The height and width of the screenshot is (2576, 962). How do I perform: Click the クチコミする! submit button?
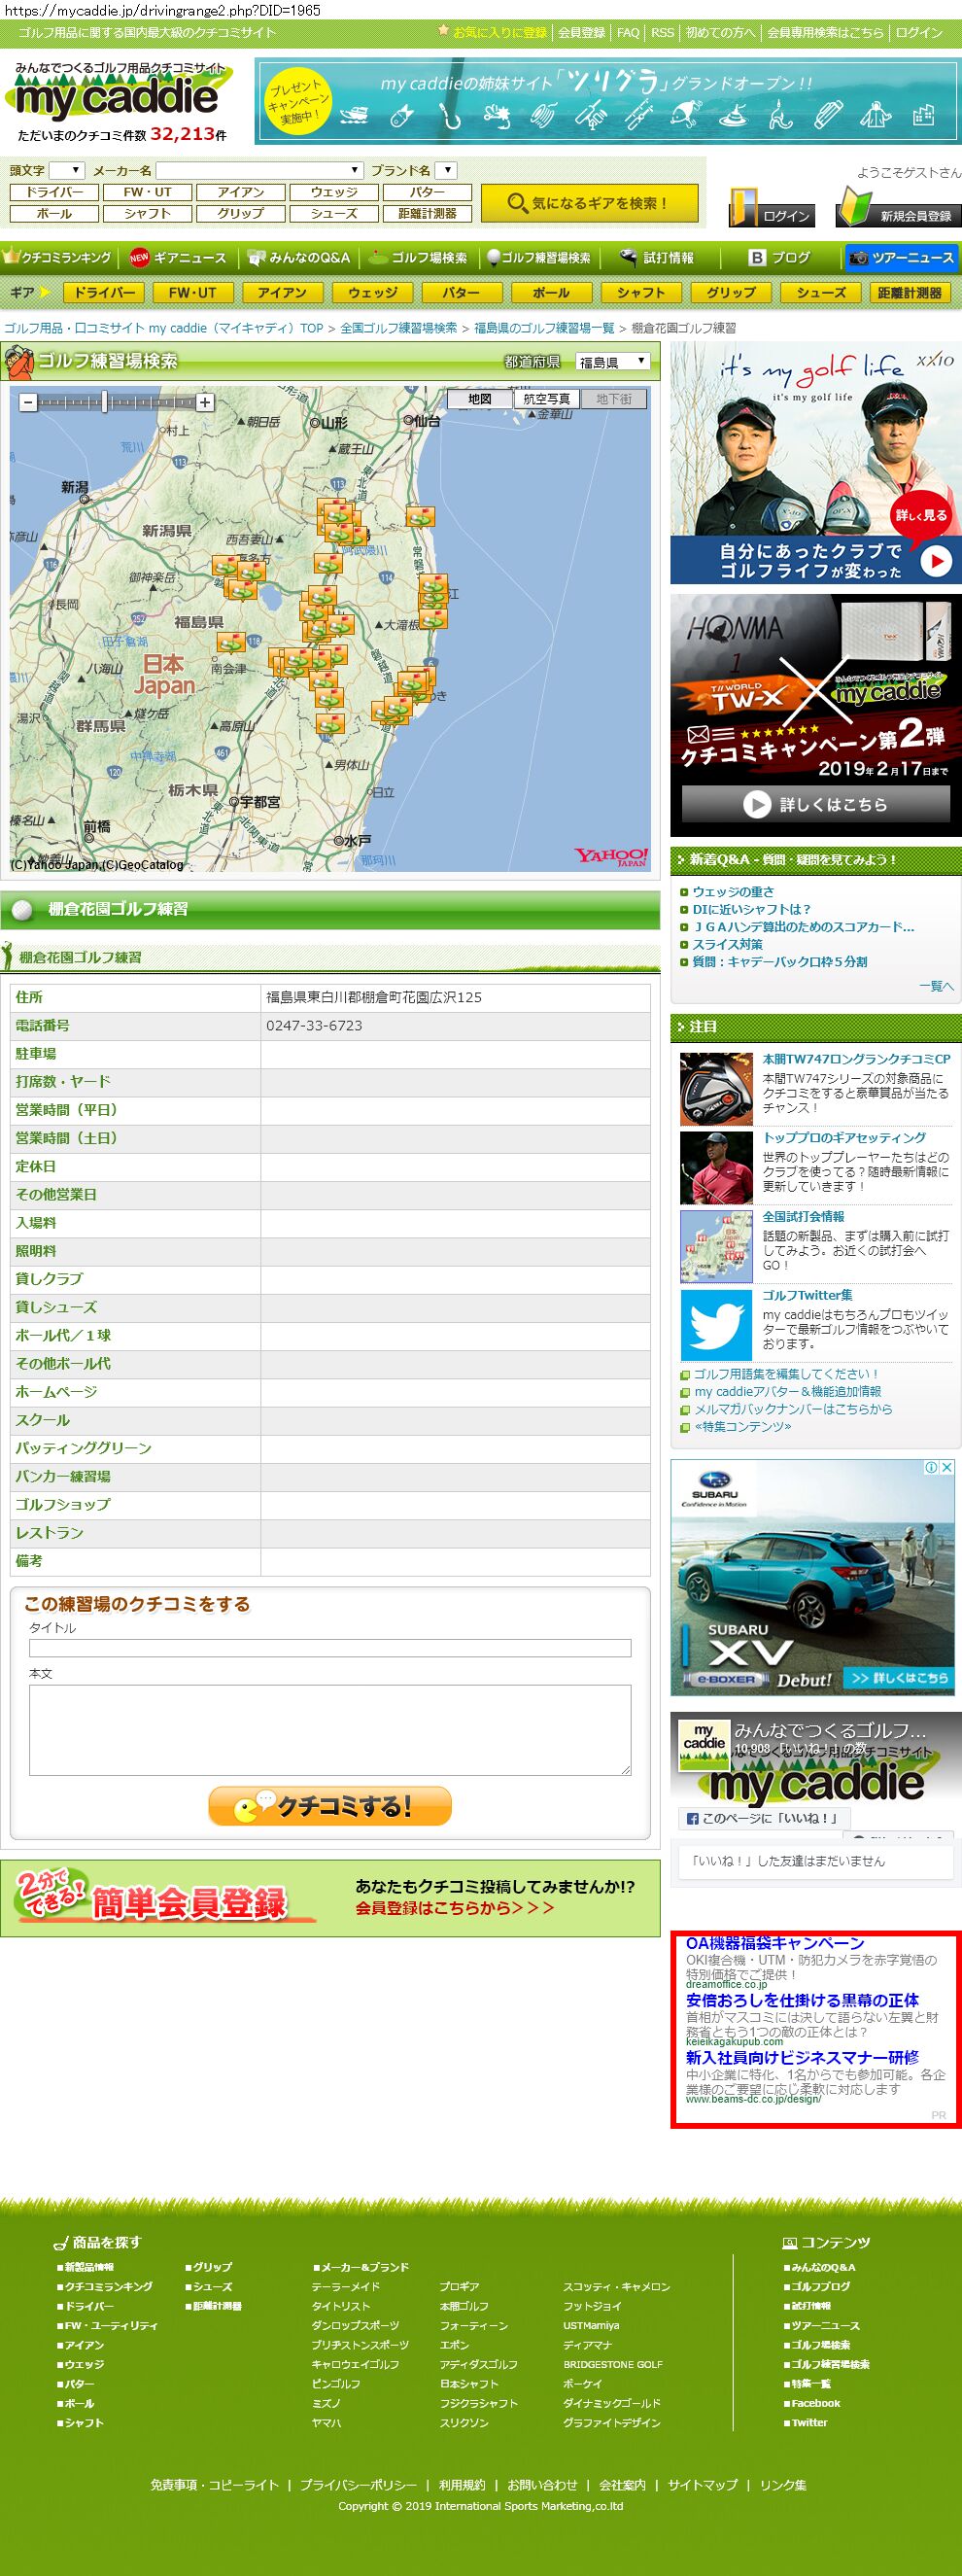330,1806
